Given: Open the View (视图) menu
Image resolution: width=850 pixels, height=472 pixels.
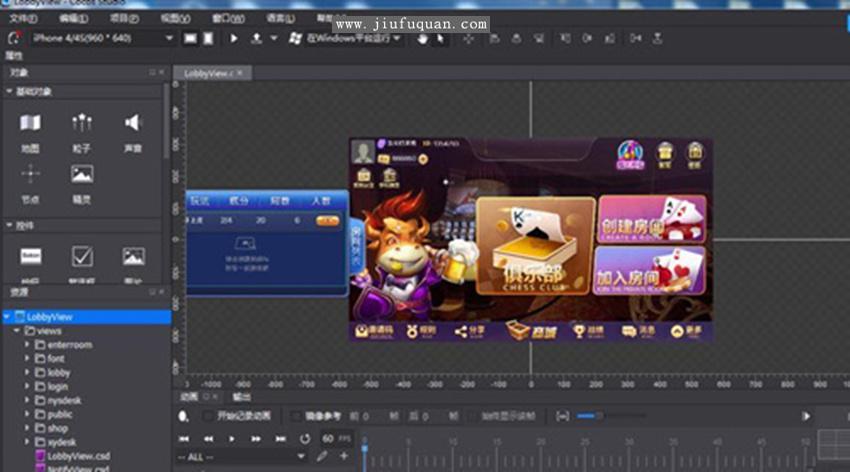Looking at the screenshot, I should click(175, 19).
